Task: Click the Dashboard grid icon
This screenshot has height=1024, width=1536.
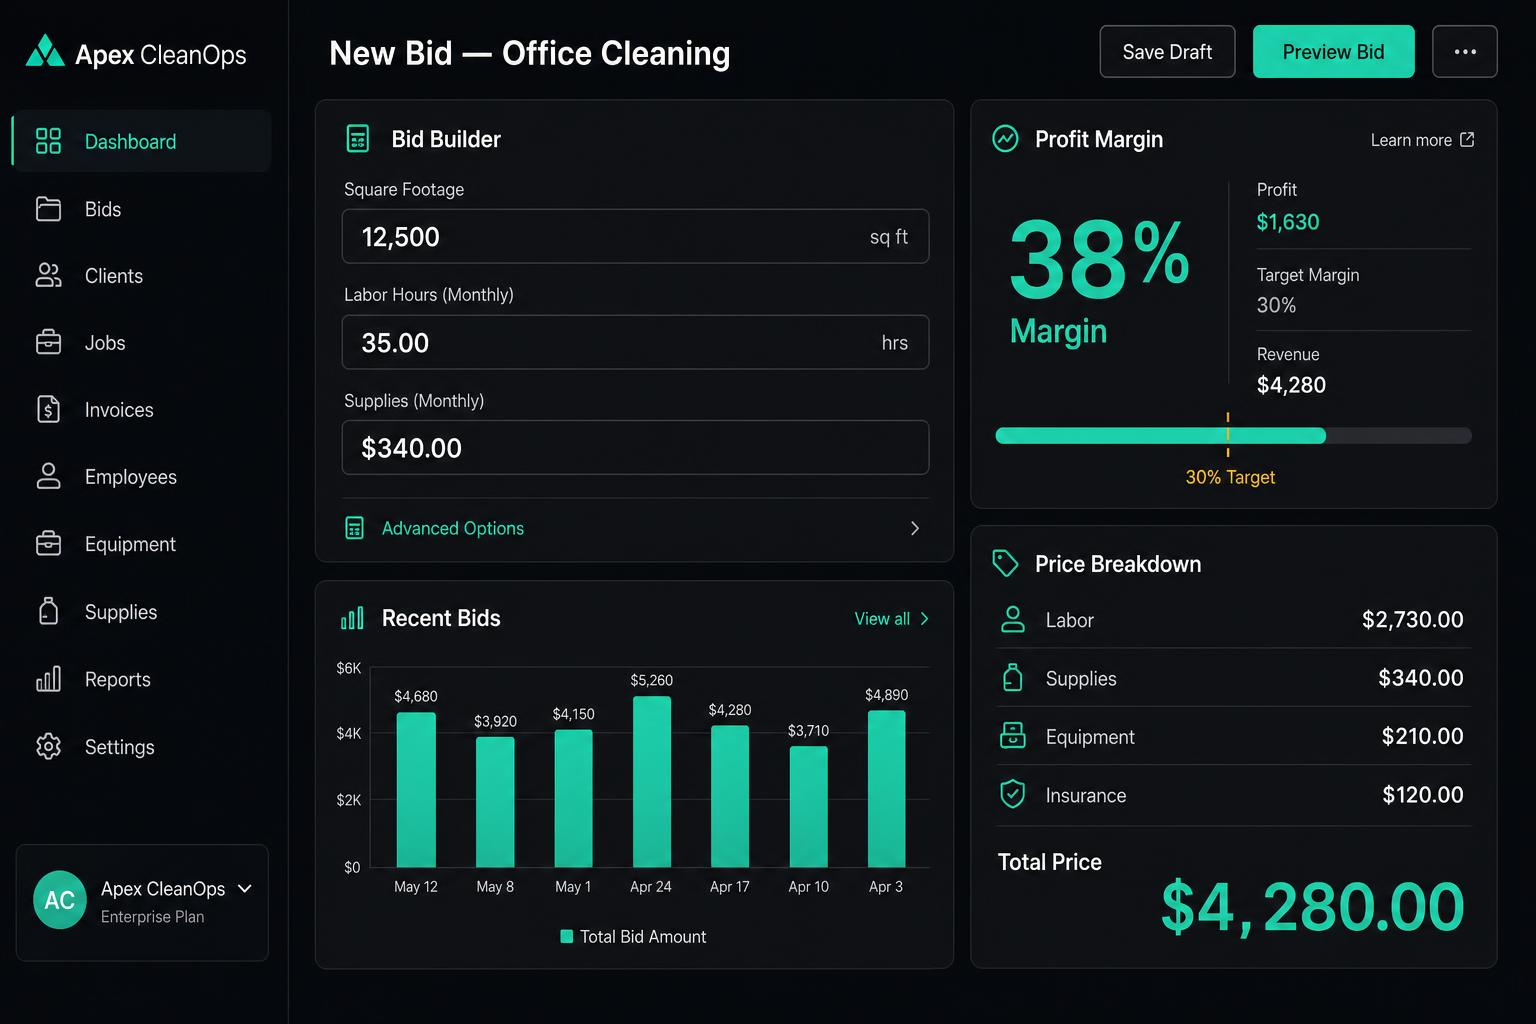Action: pos(48,141)
